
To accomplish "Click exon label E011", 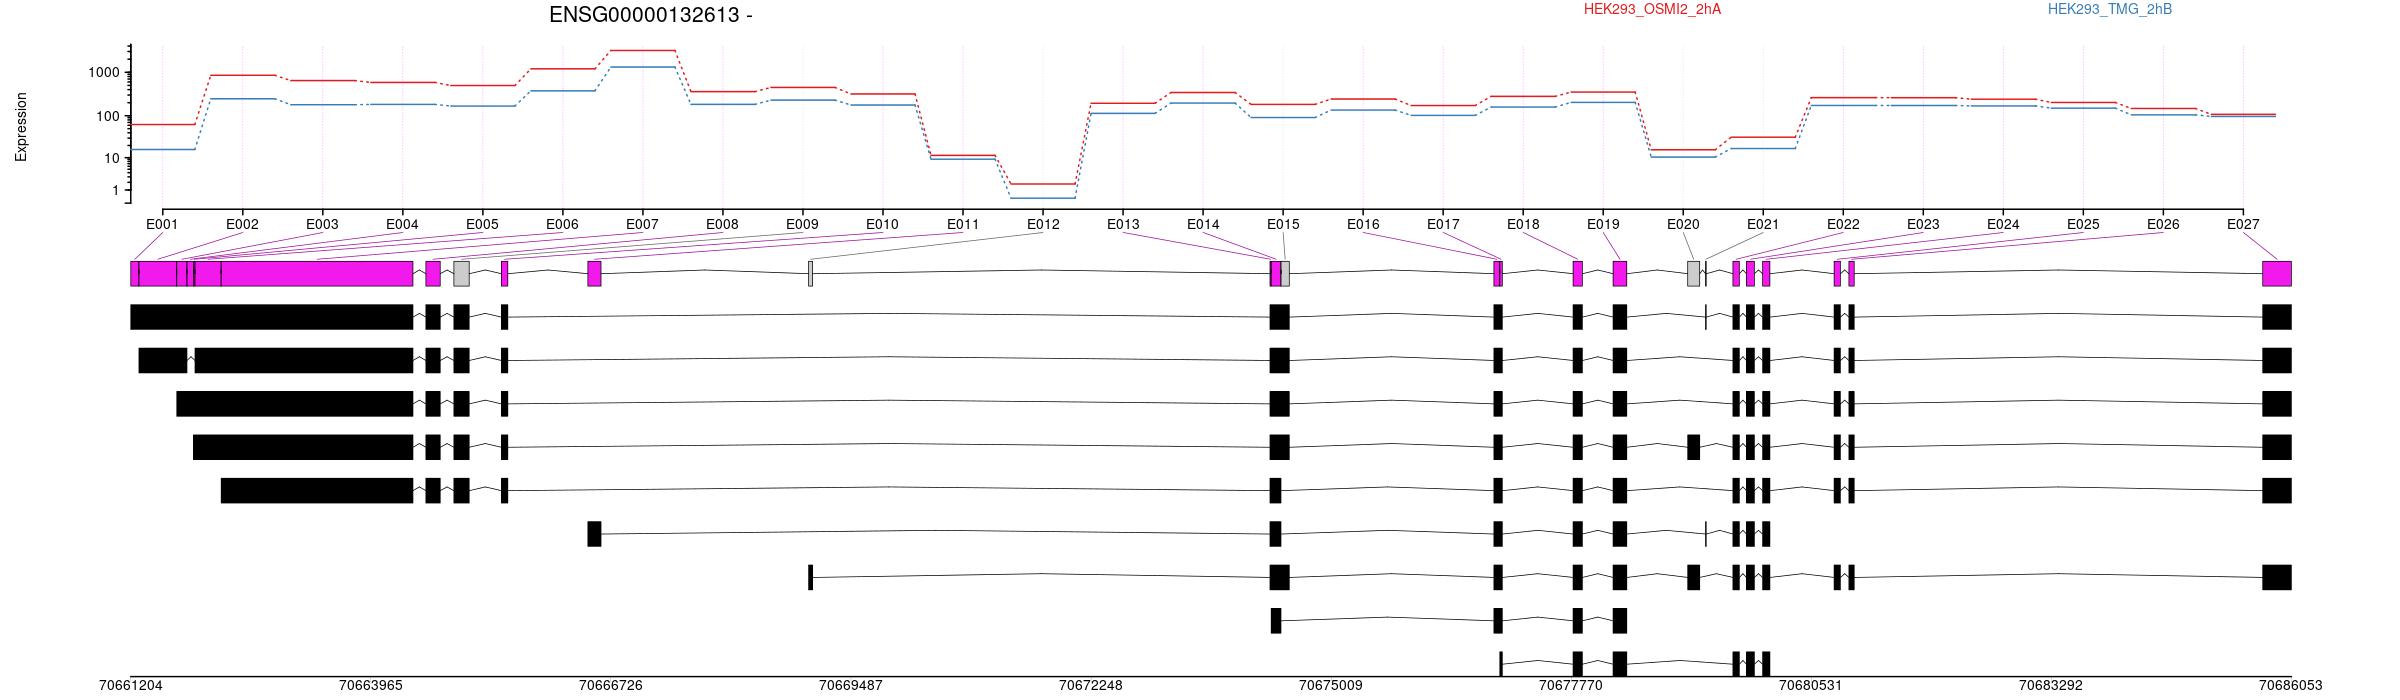I will click(962, 224).
